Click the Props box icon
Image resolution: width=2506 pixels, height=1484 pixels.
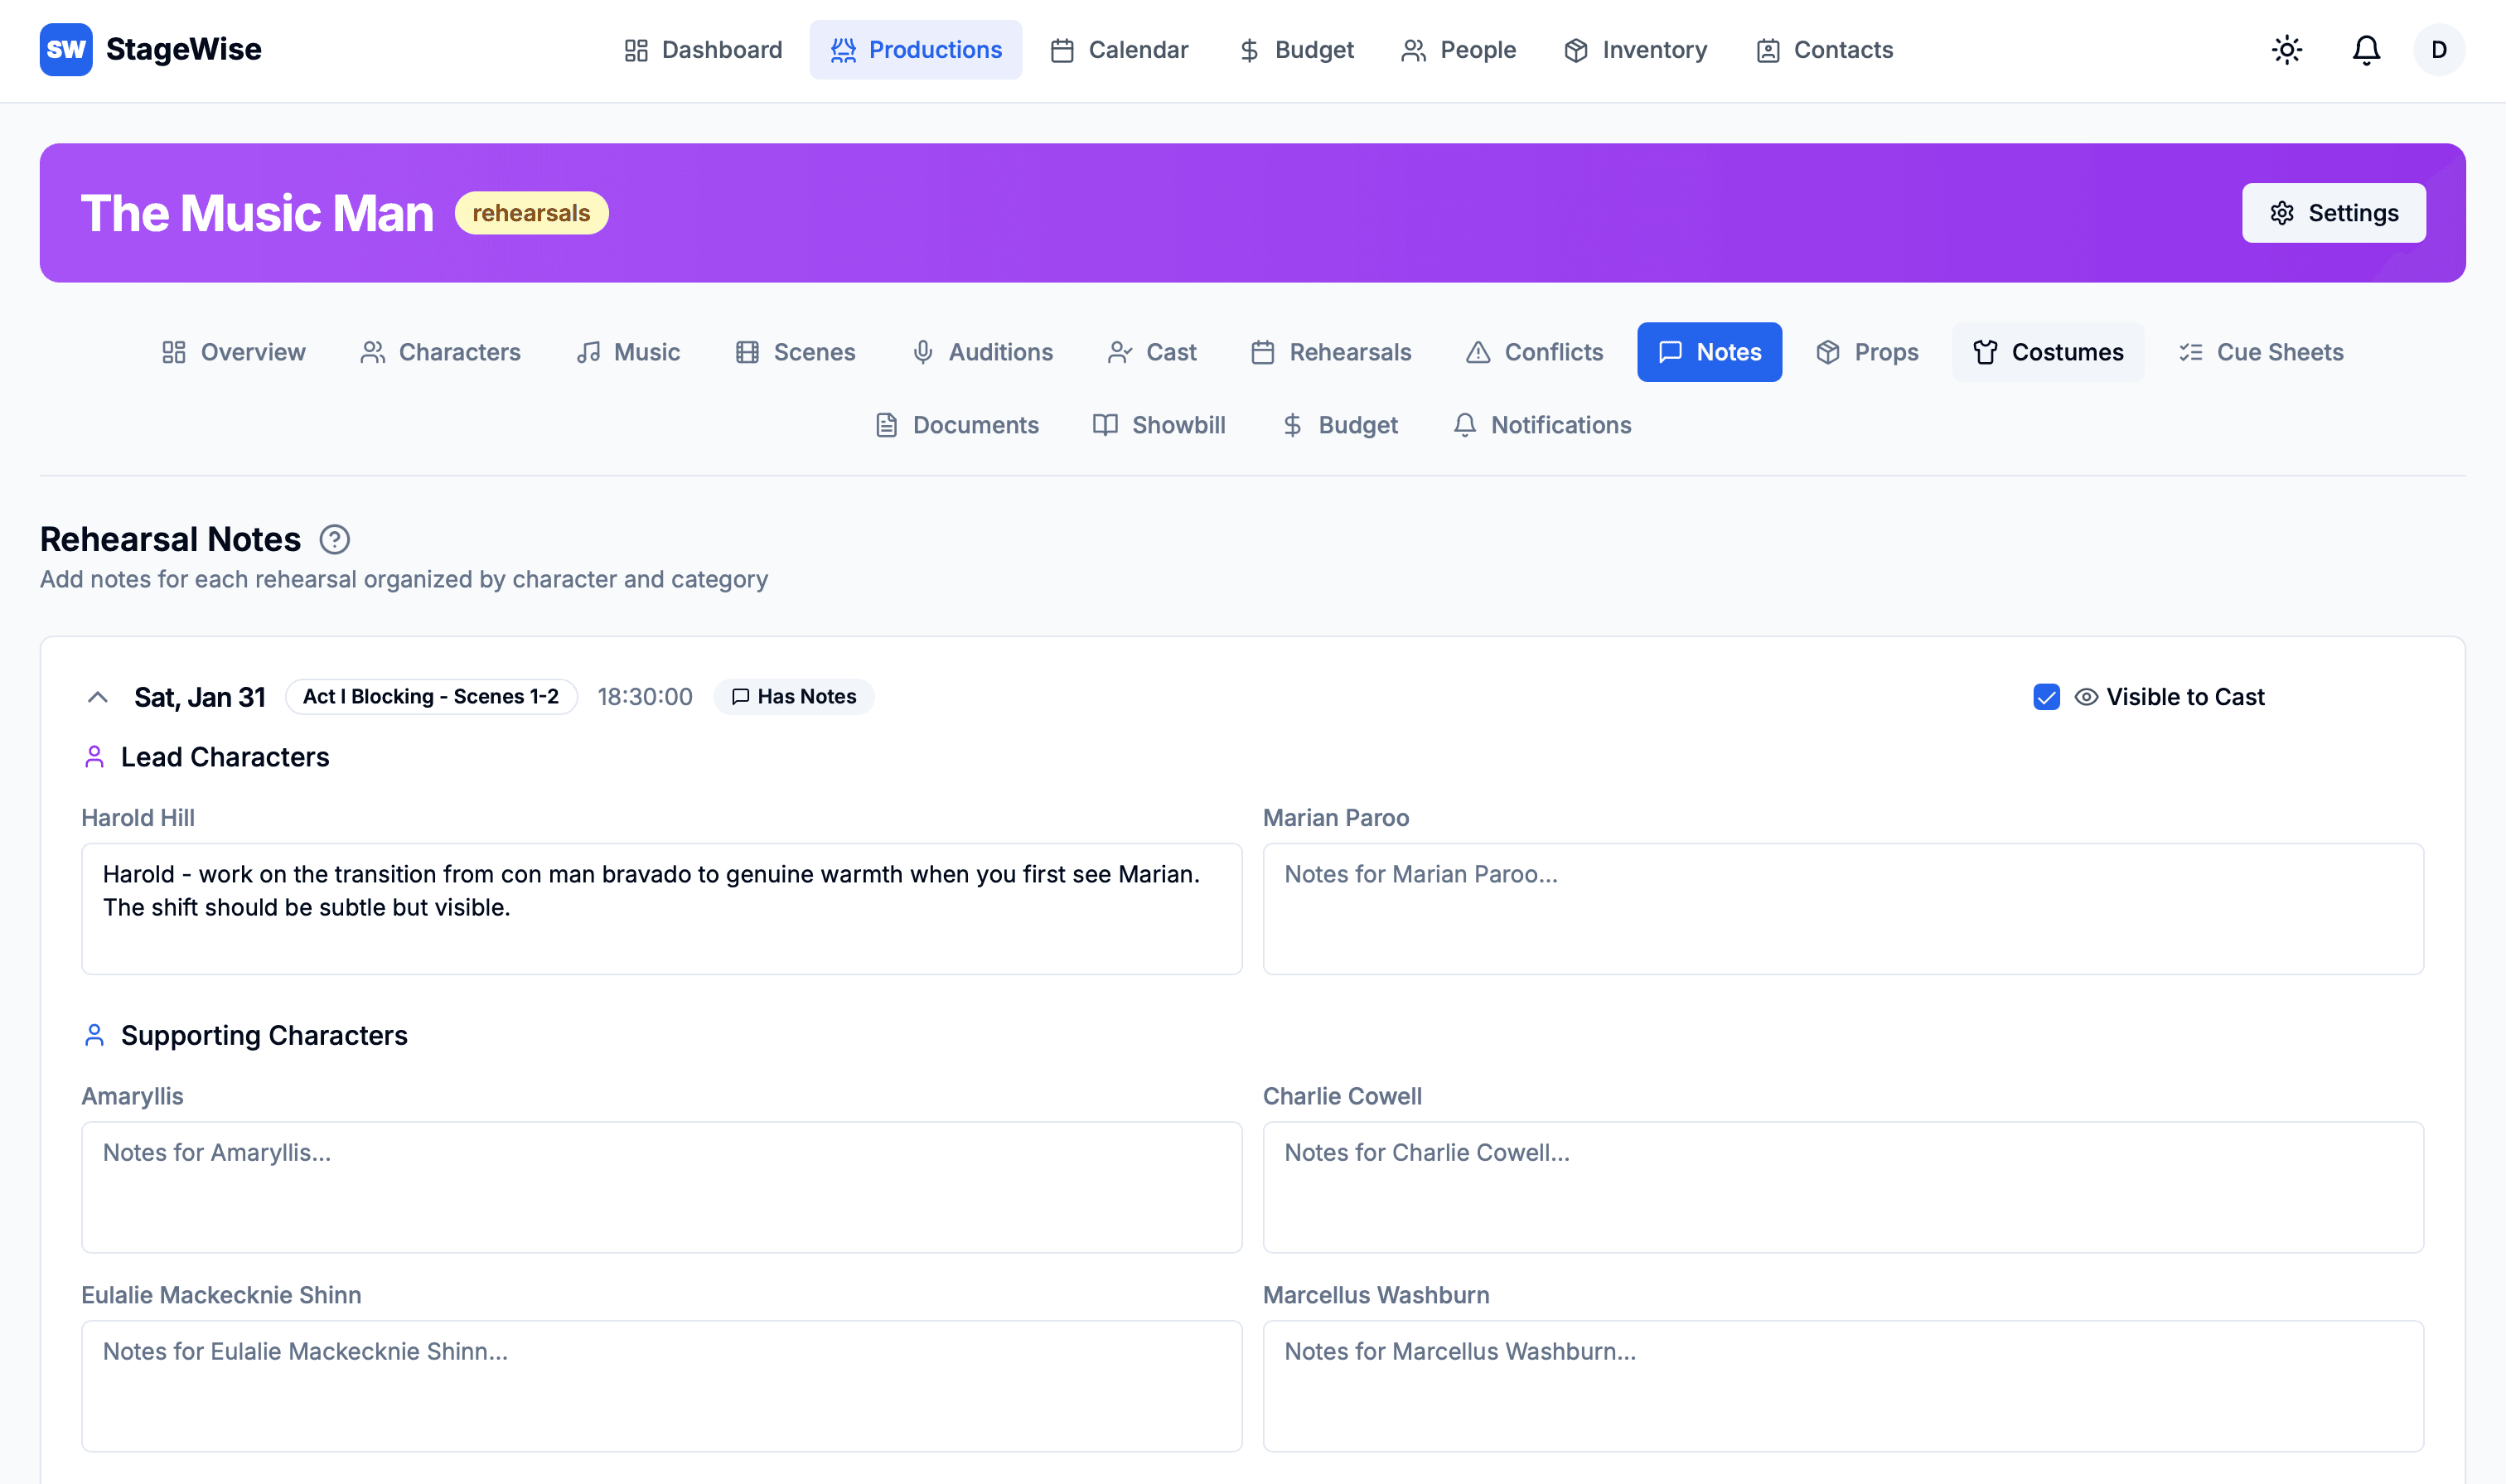(x=1828, y=352)
